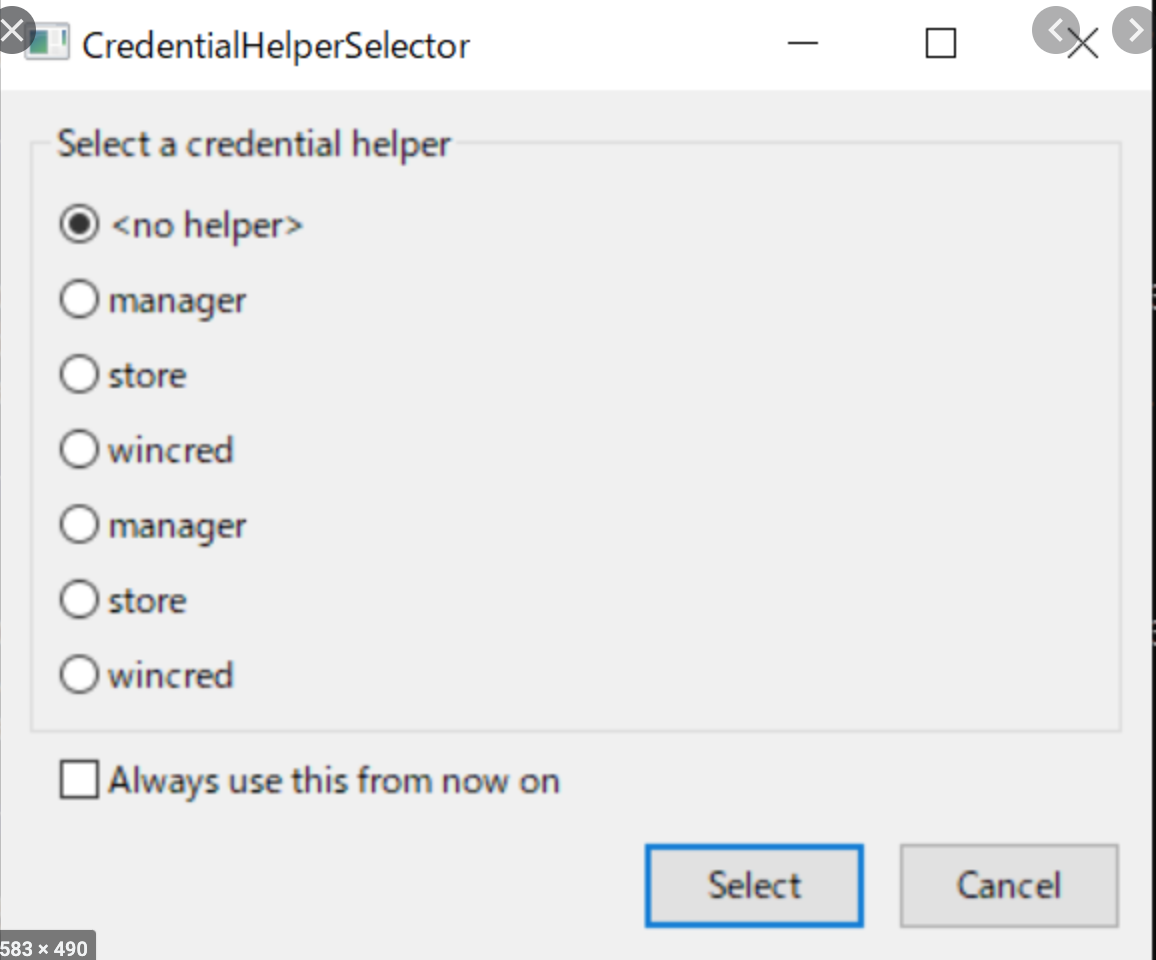Click the CredentialHelperSelector title bar text

[x=276, y=46]
